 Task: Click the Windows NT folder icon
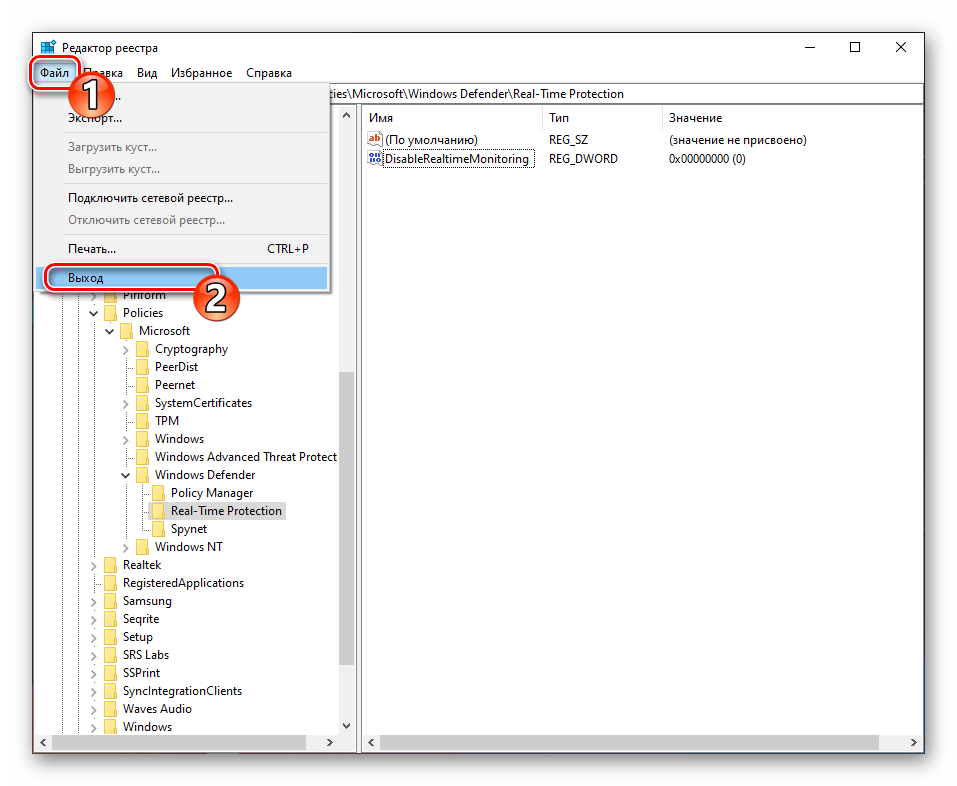pos(142,547)
